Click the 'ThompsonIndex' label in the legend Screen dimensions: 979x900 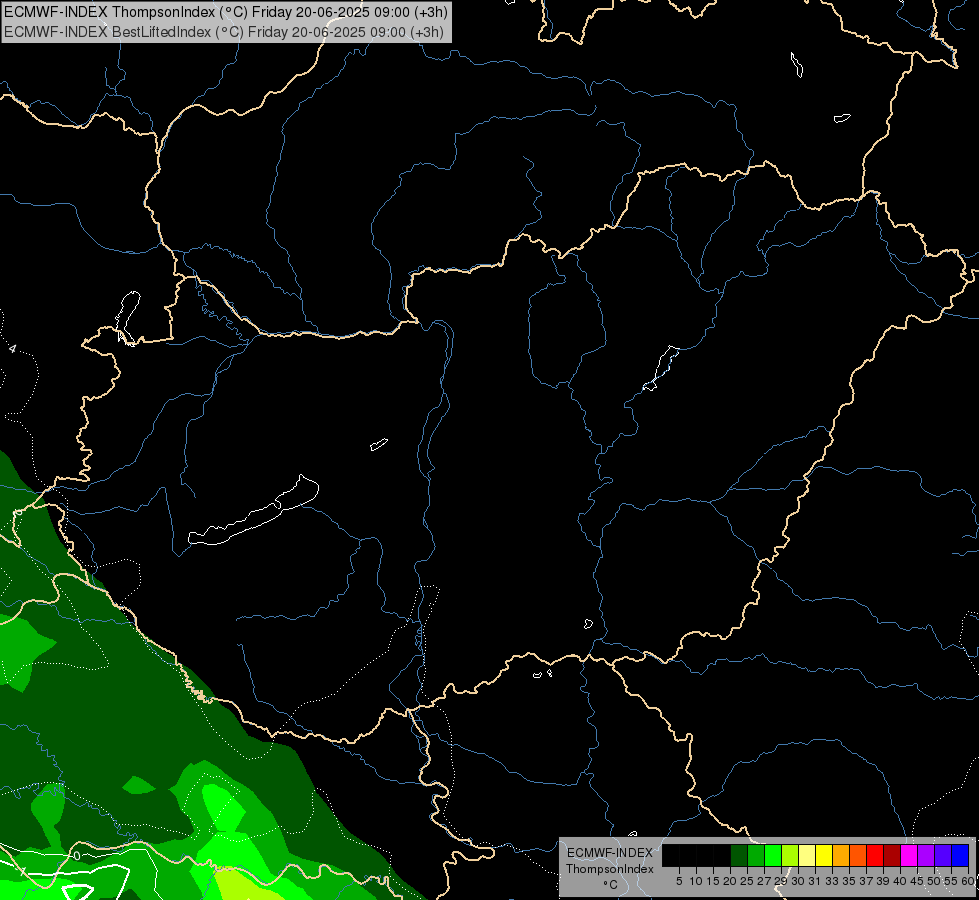pyautogui.click(x=610, y=869)
